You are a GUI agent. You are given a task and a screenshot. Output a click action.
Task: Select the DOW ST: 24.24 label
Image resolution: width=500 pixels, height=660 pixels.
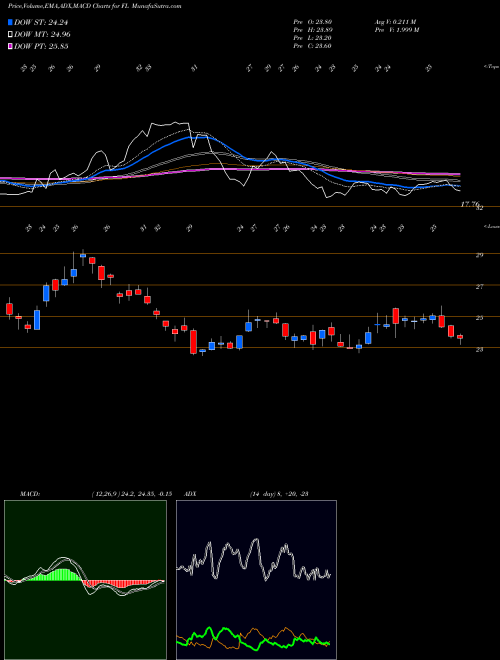(41, 23)
